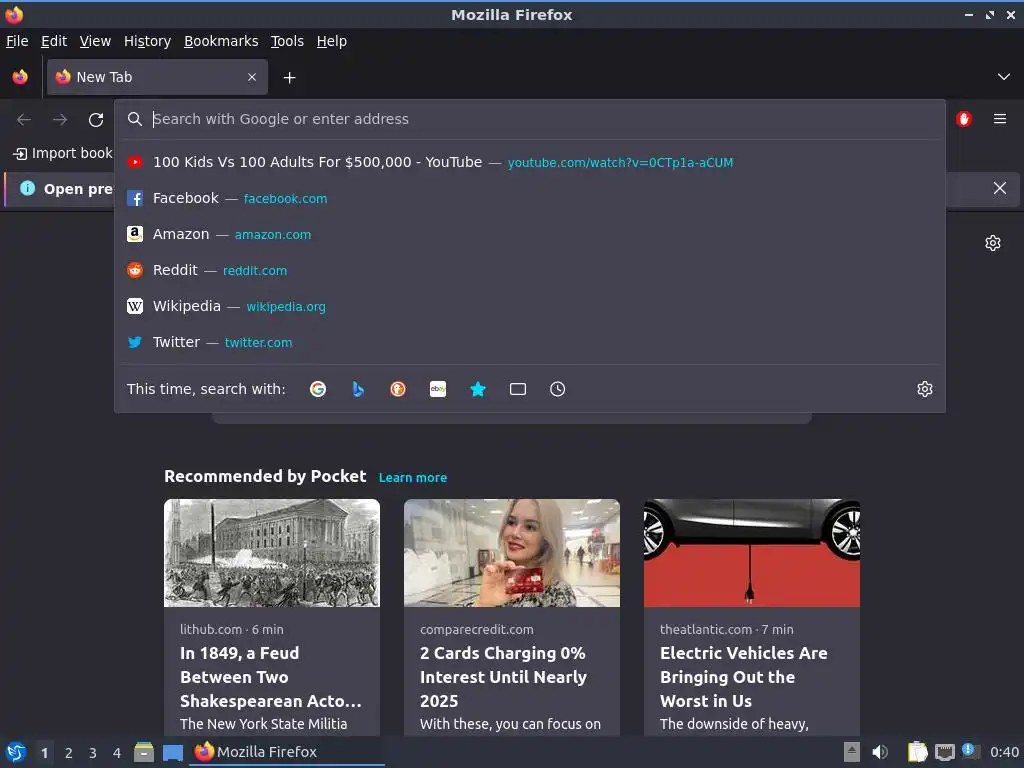The width and height of the screenshot is (1024, 768).
Task: Open the Twitter suggestion
Action: click(530, 342)
